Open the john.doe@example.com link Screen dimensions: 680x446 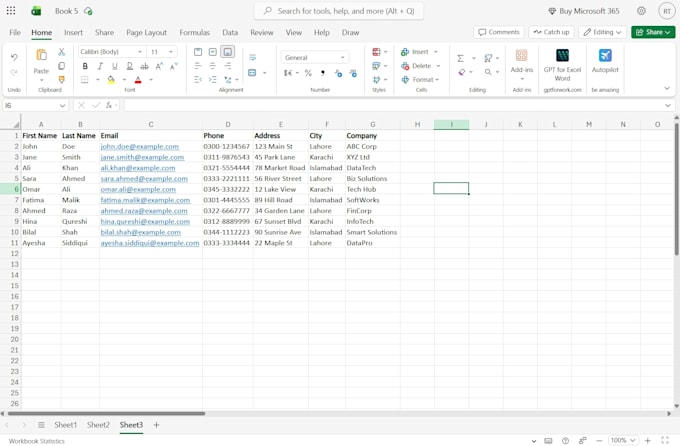[x=140, y=147]
